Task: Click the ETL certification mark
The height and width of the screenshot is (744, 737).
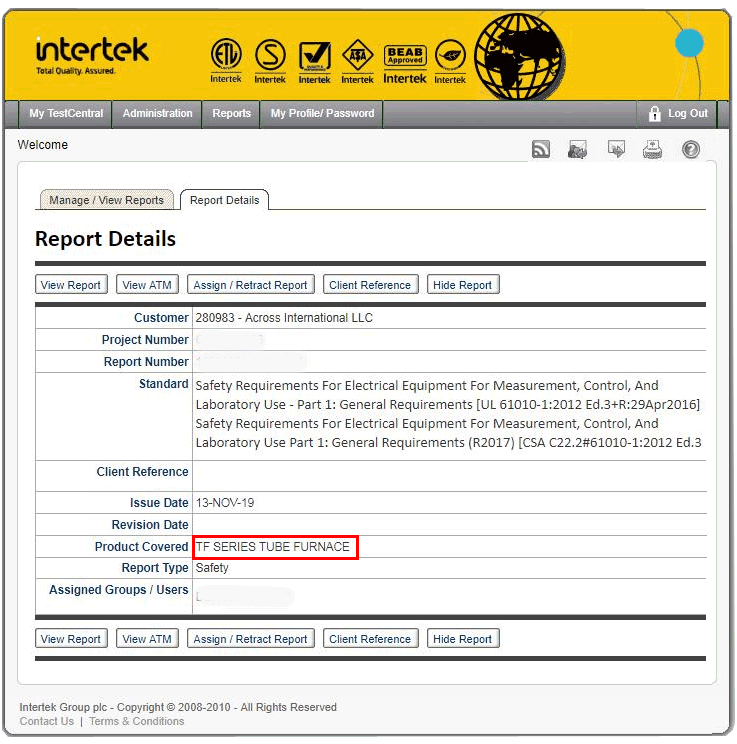Action: (x=226, y=60)
